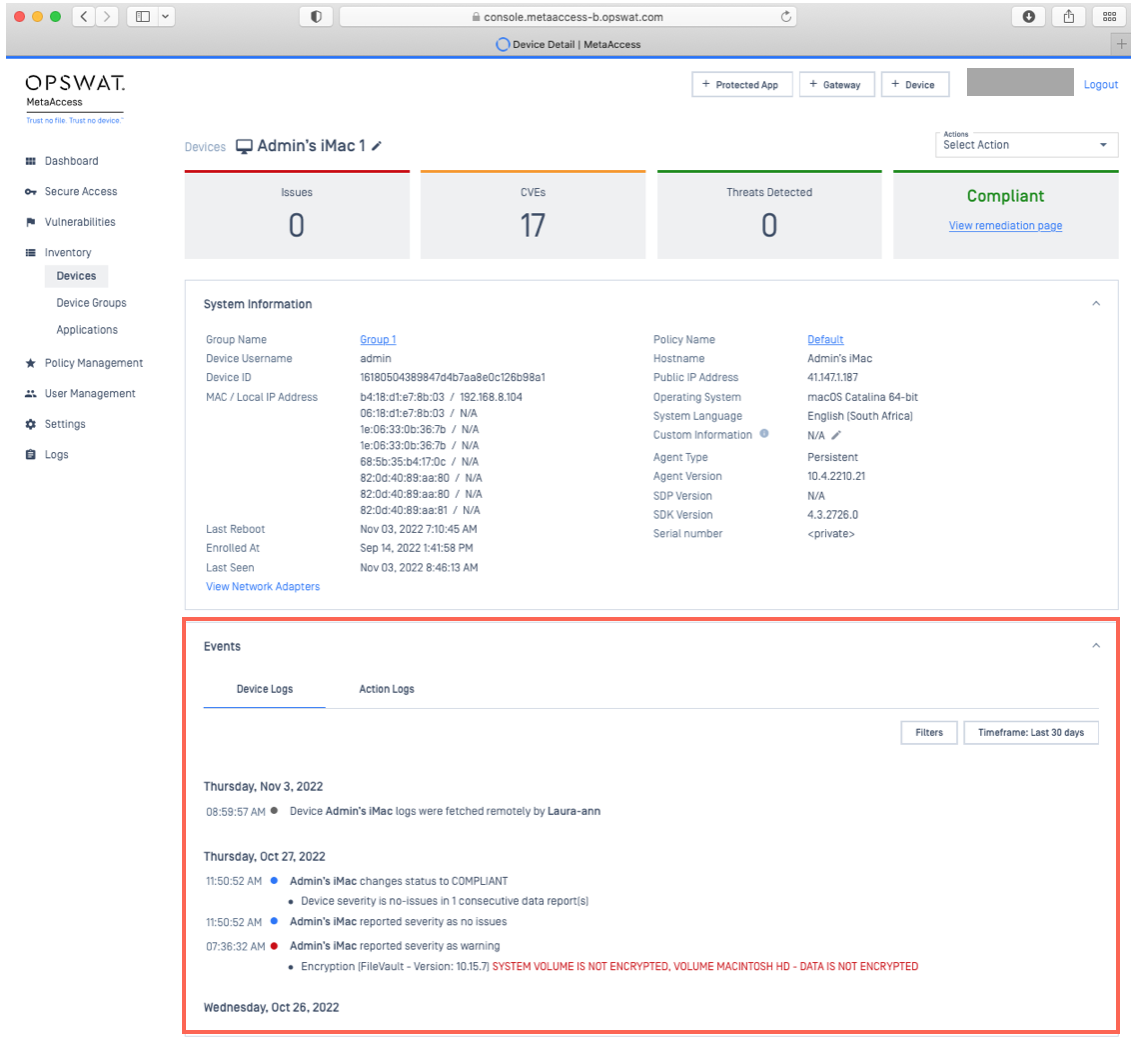Add a new Safari tab

[1120, 44]
